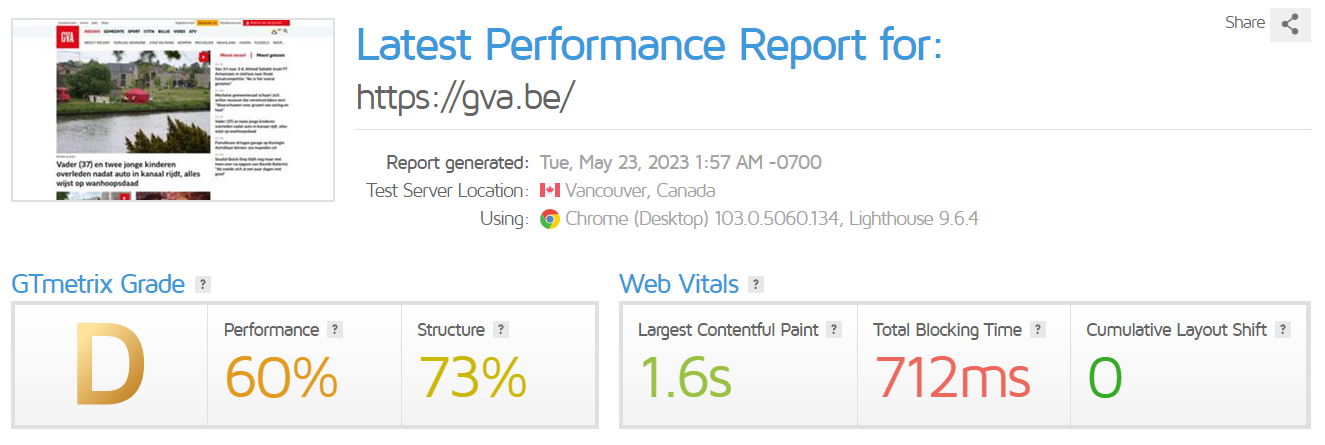Open help icon next to GTmetrix Grade

click(x=203, y=285)
